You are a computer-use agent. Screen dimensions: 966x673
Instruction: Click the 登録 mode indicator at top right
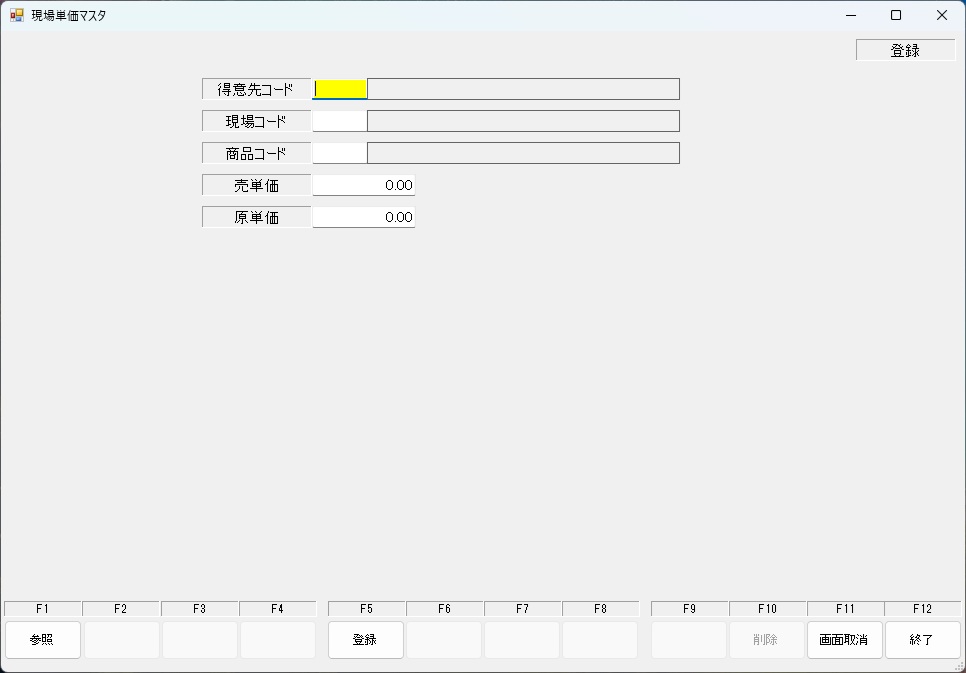click(905, 50)
